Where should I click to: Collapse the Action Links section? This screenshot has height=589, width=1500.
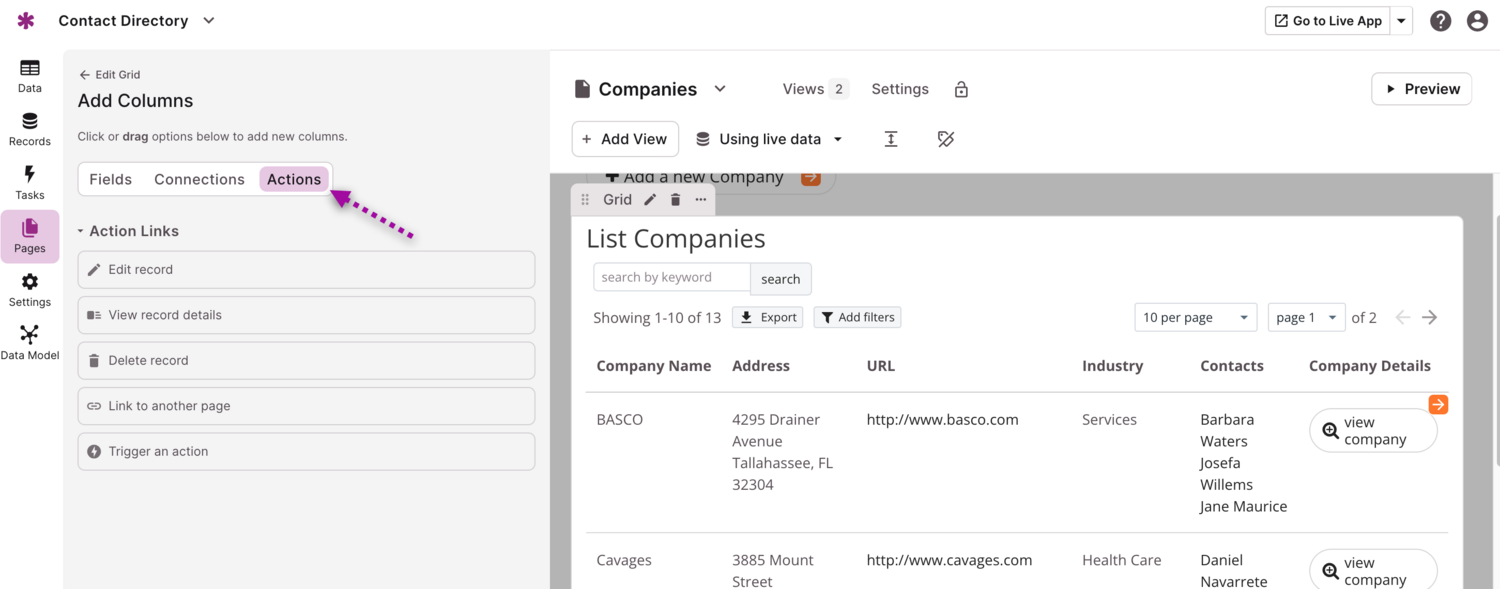pyautogui.click(x=81, y=231)
